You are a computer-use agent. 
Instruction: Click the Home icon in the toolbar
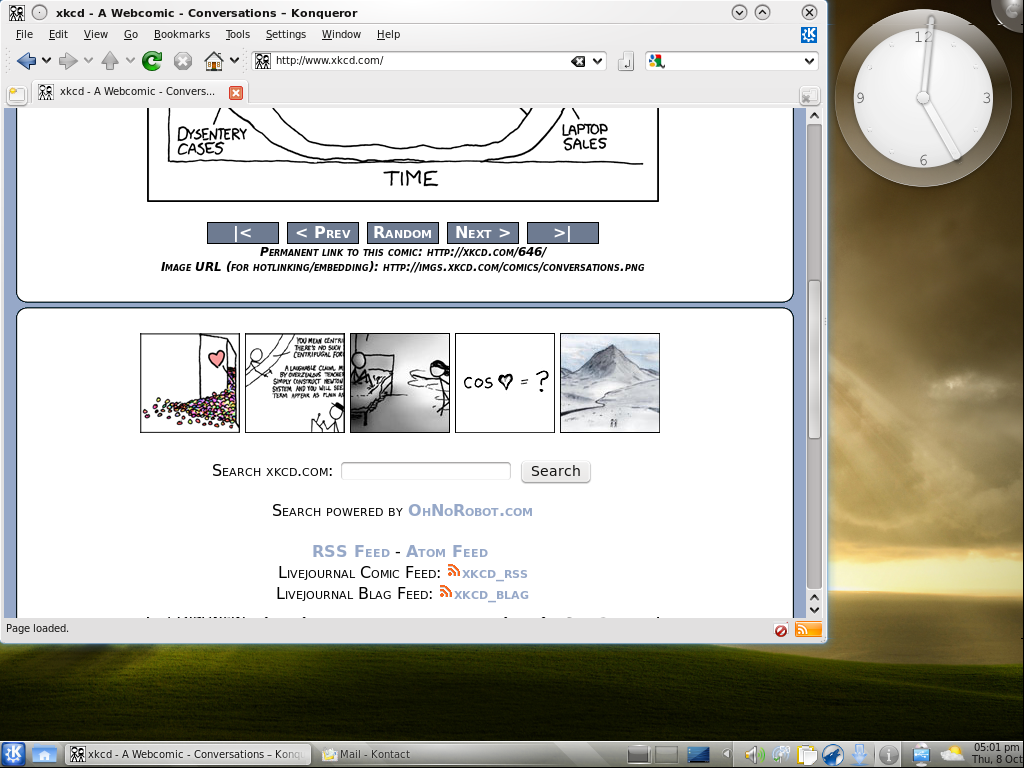pyautogui.click(x=213, y=61)
